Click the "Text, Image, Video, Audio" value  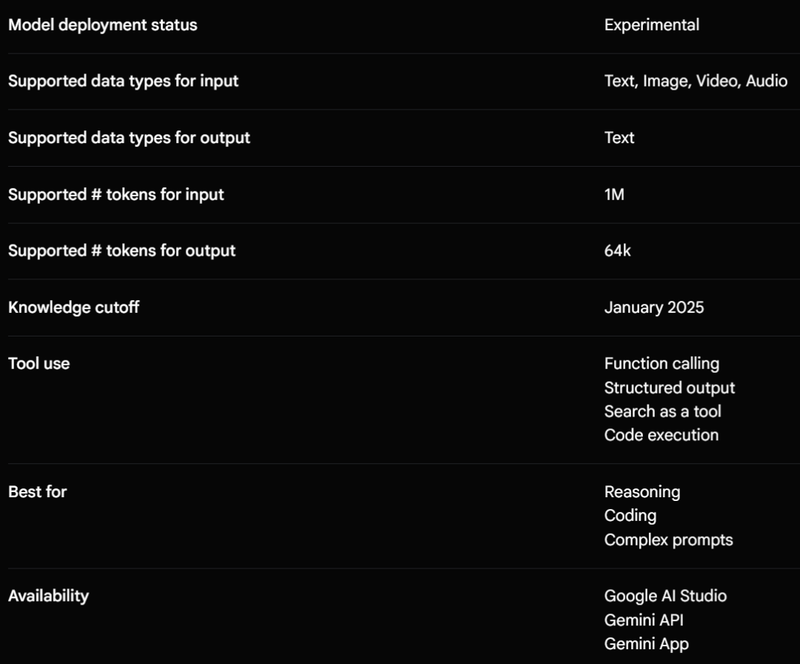point(695,81)
